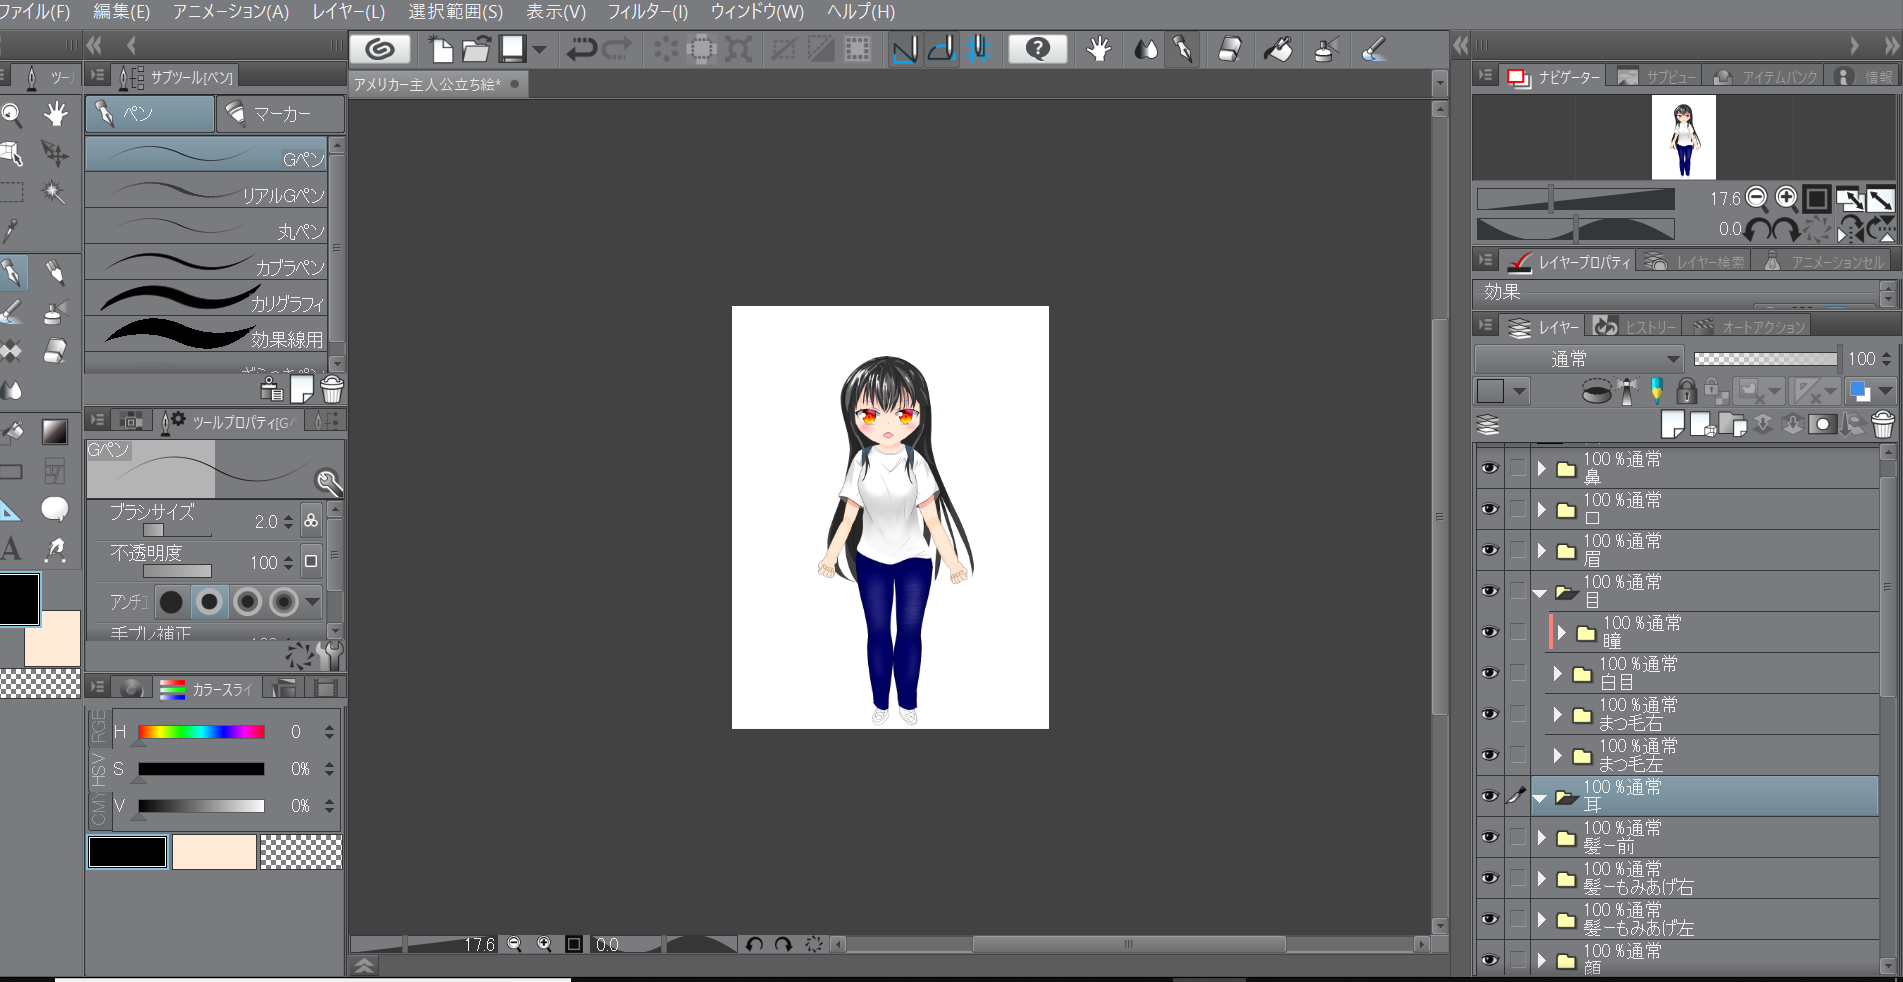Collapse the 目 layer folder
The image size is (1903, 982).
click(1540, 592)
